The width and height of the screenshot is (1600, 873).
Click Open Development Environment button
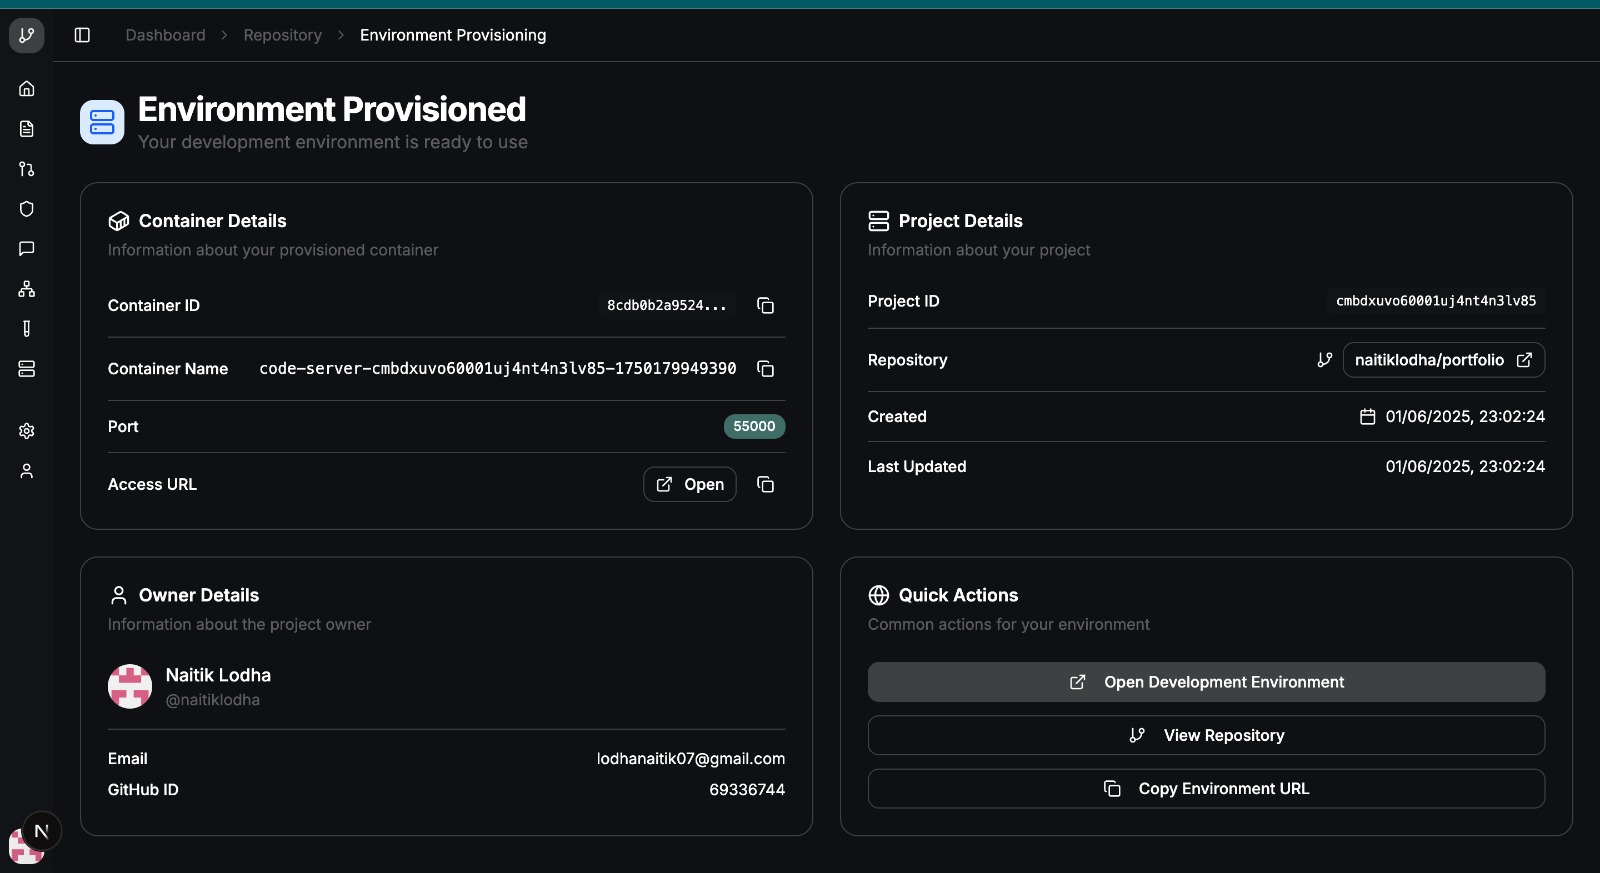(1206, 682)
